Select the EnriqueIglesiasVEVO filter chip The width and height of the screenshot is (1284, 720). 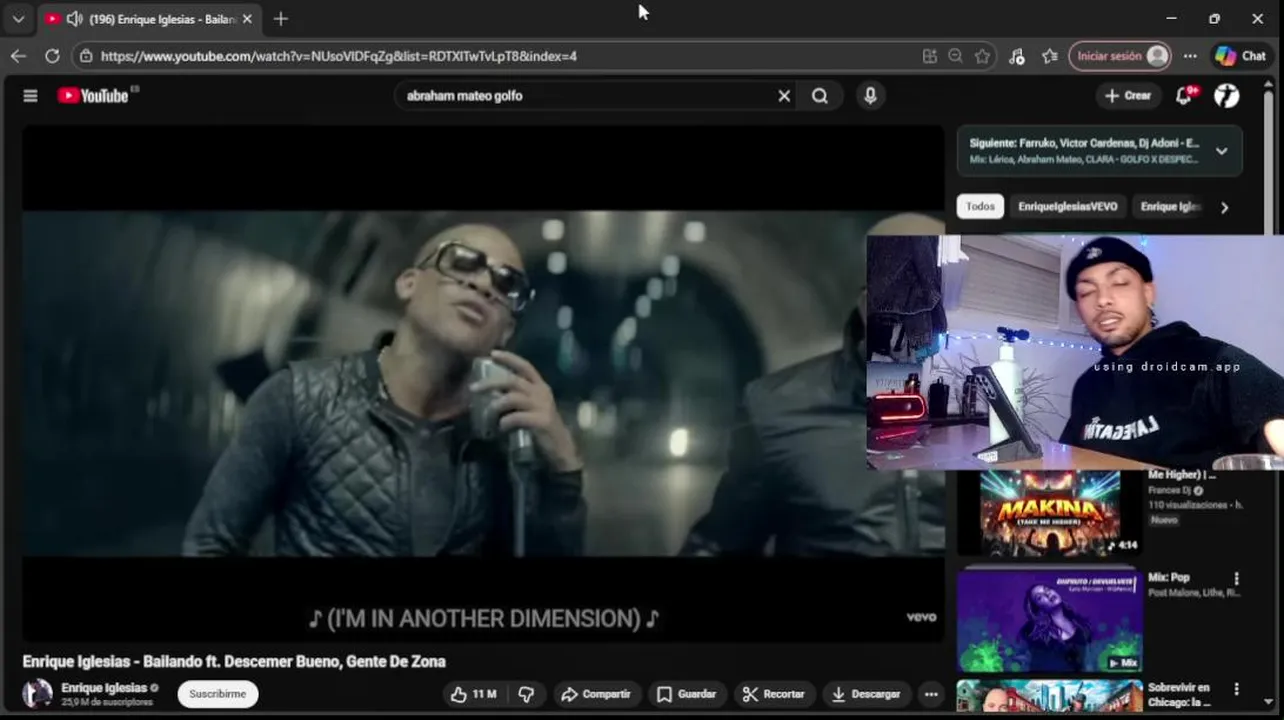[1068, 207]
